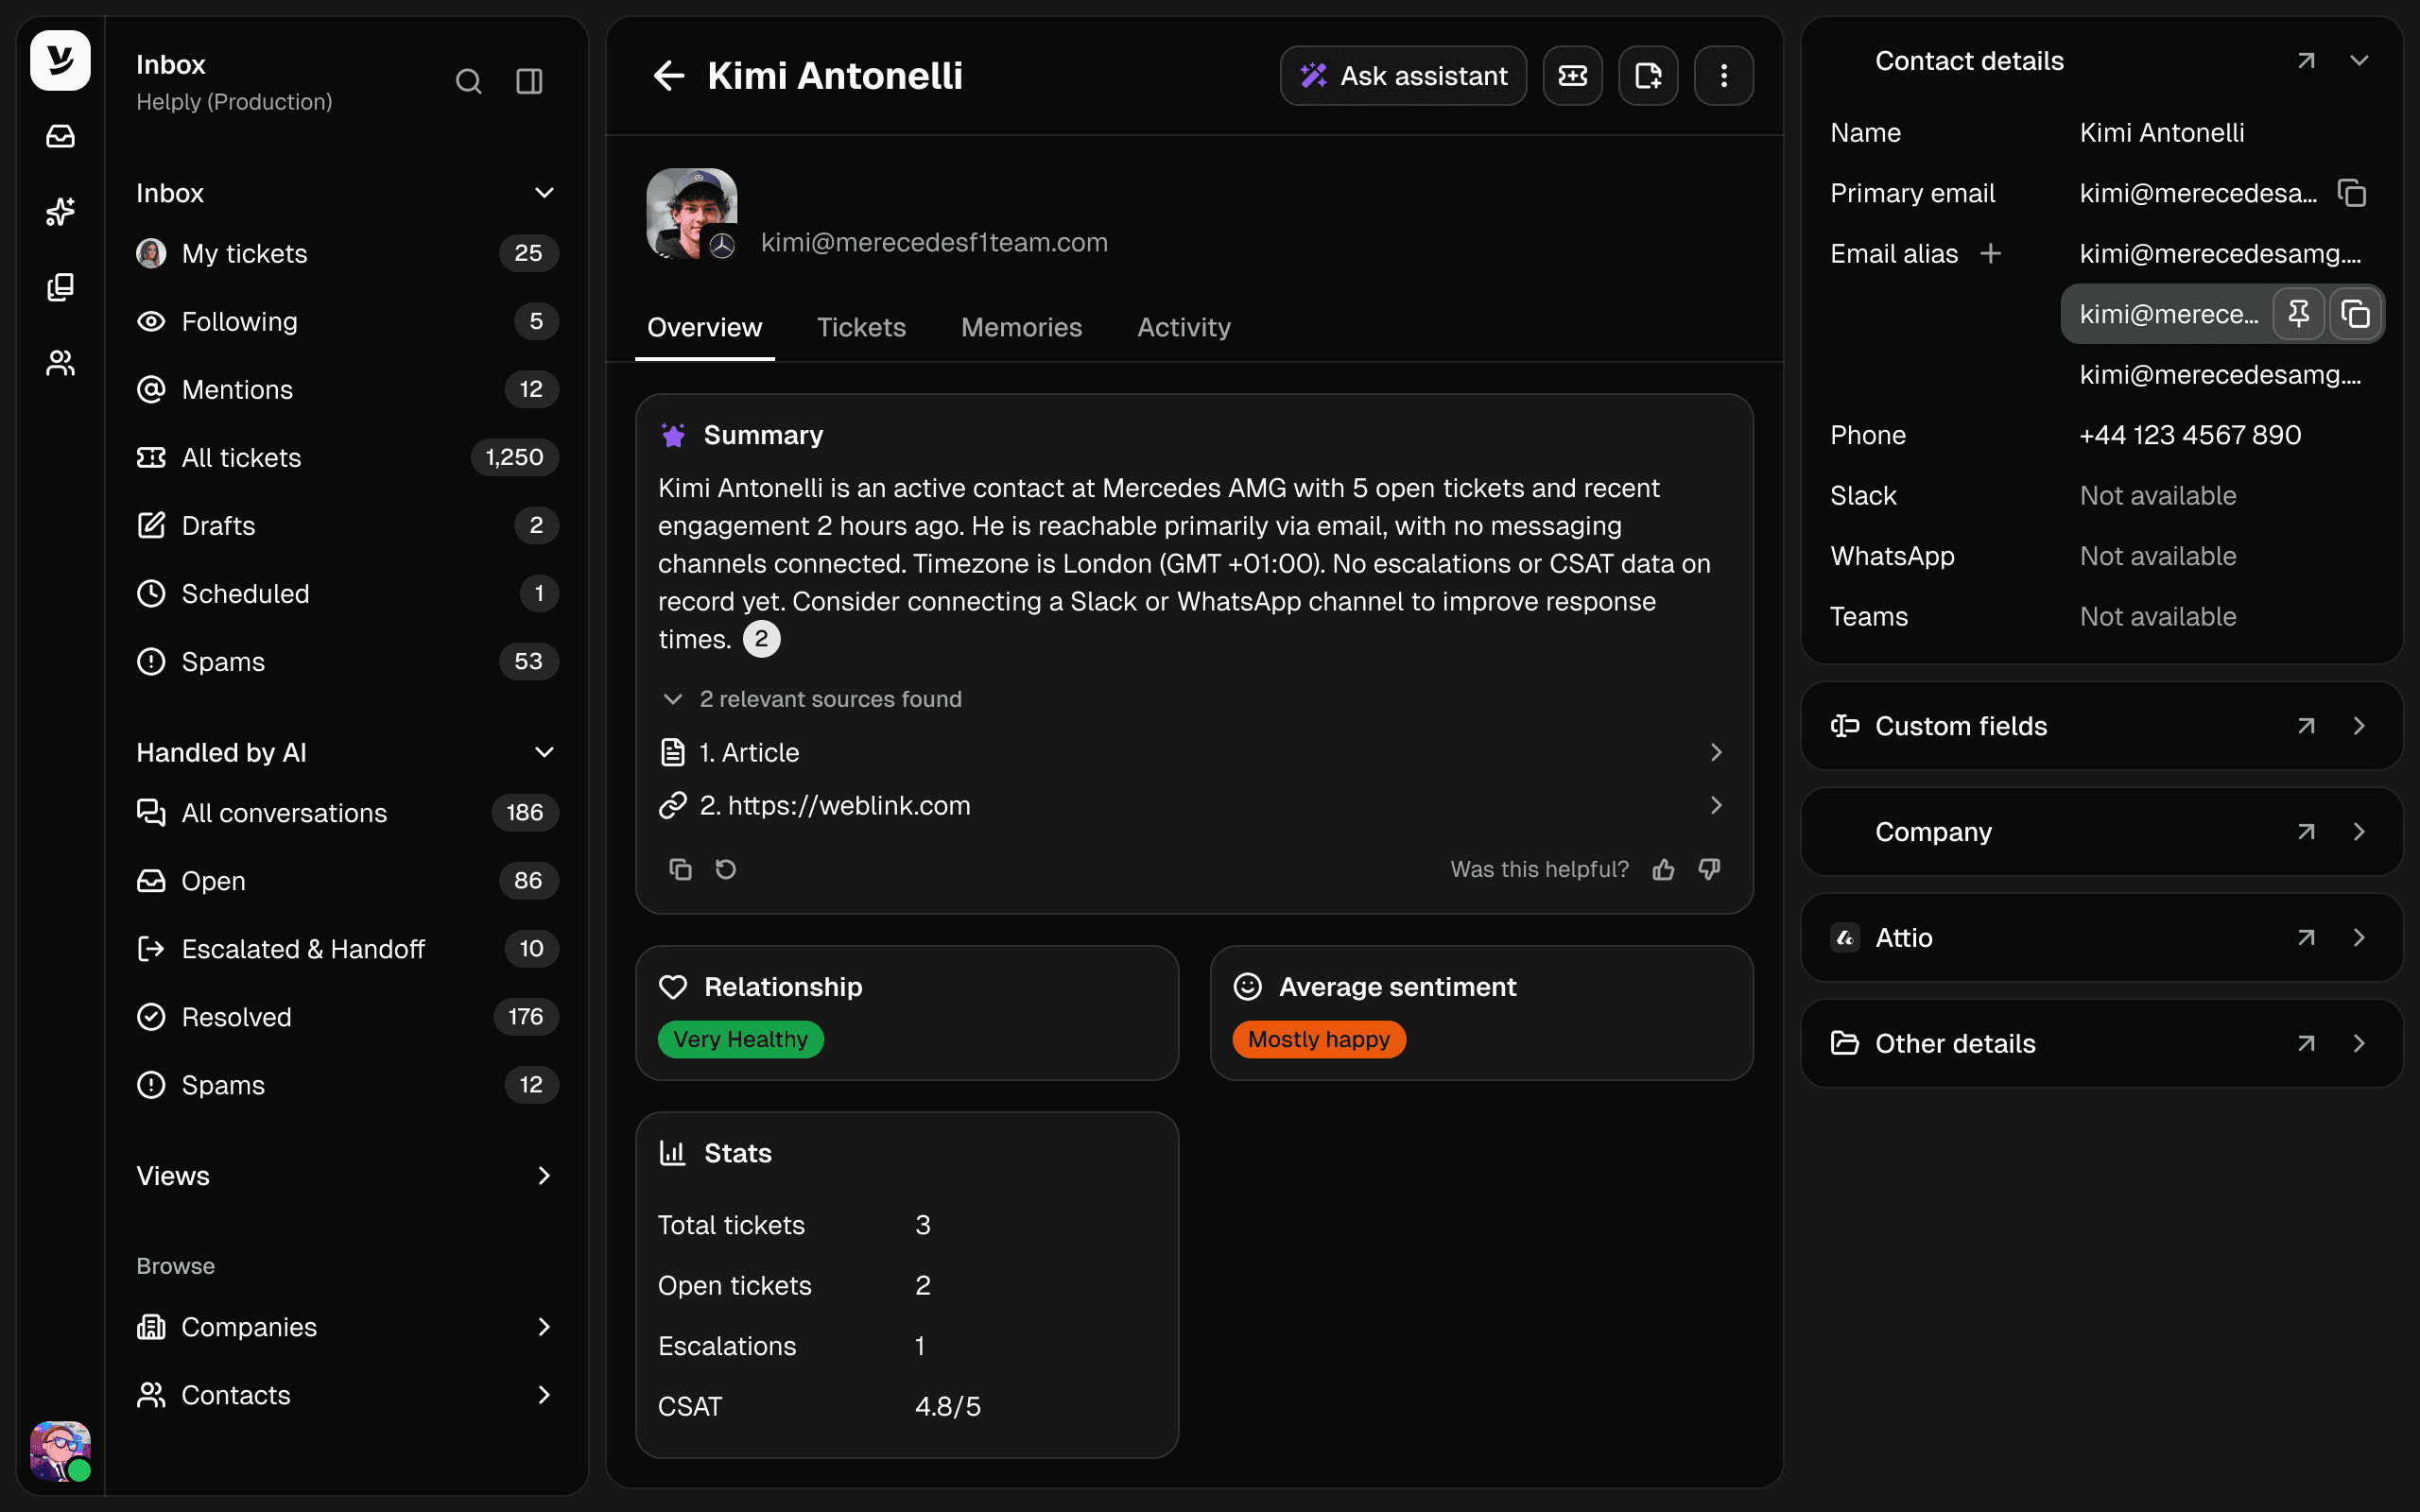Copy the summary text

[680, 869]
